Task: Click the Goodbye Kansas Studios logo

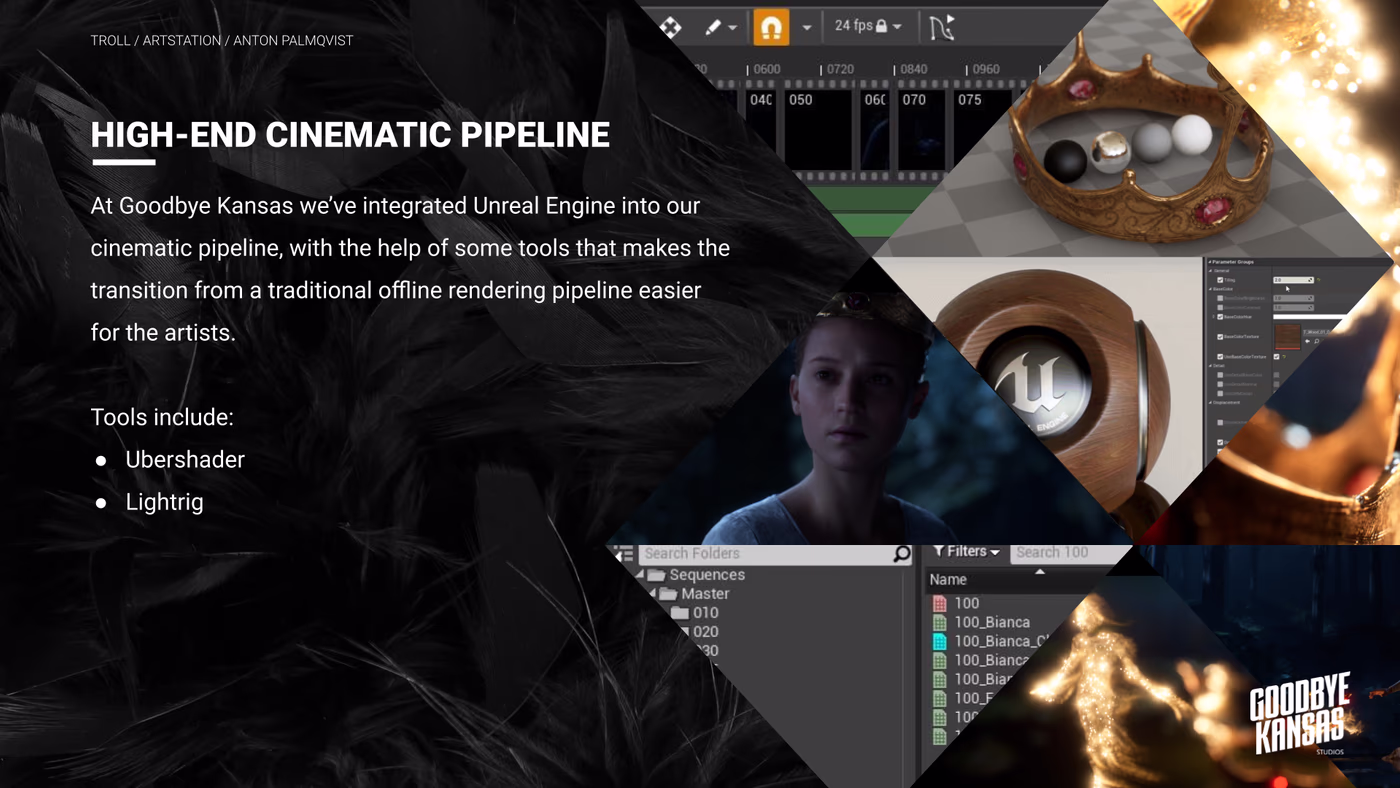Action: pyautogui.click(x=1300, y=714)
